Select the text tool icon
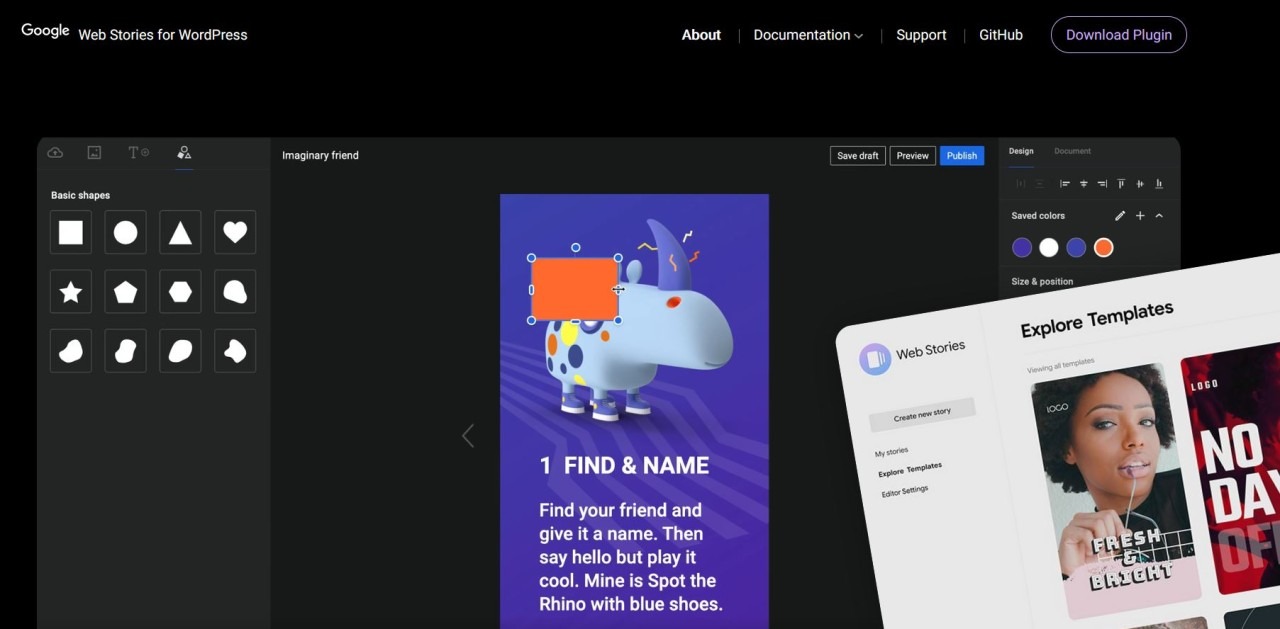1280x629 pixels. (138, 153)
